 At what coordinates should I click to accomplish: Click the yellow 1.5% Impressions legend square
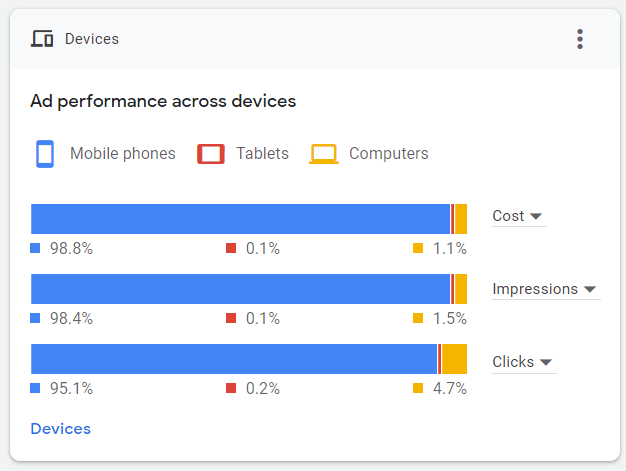pos(418,318)
